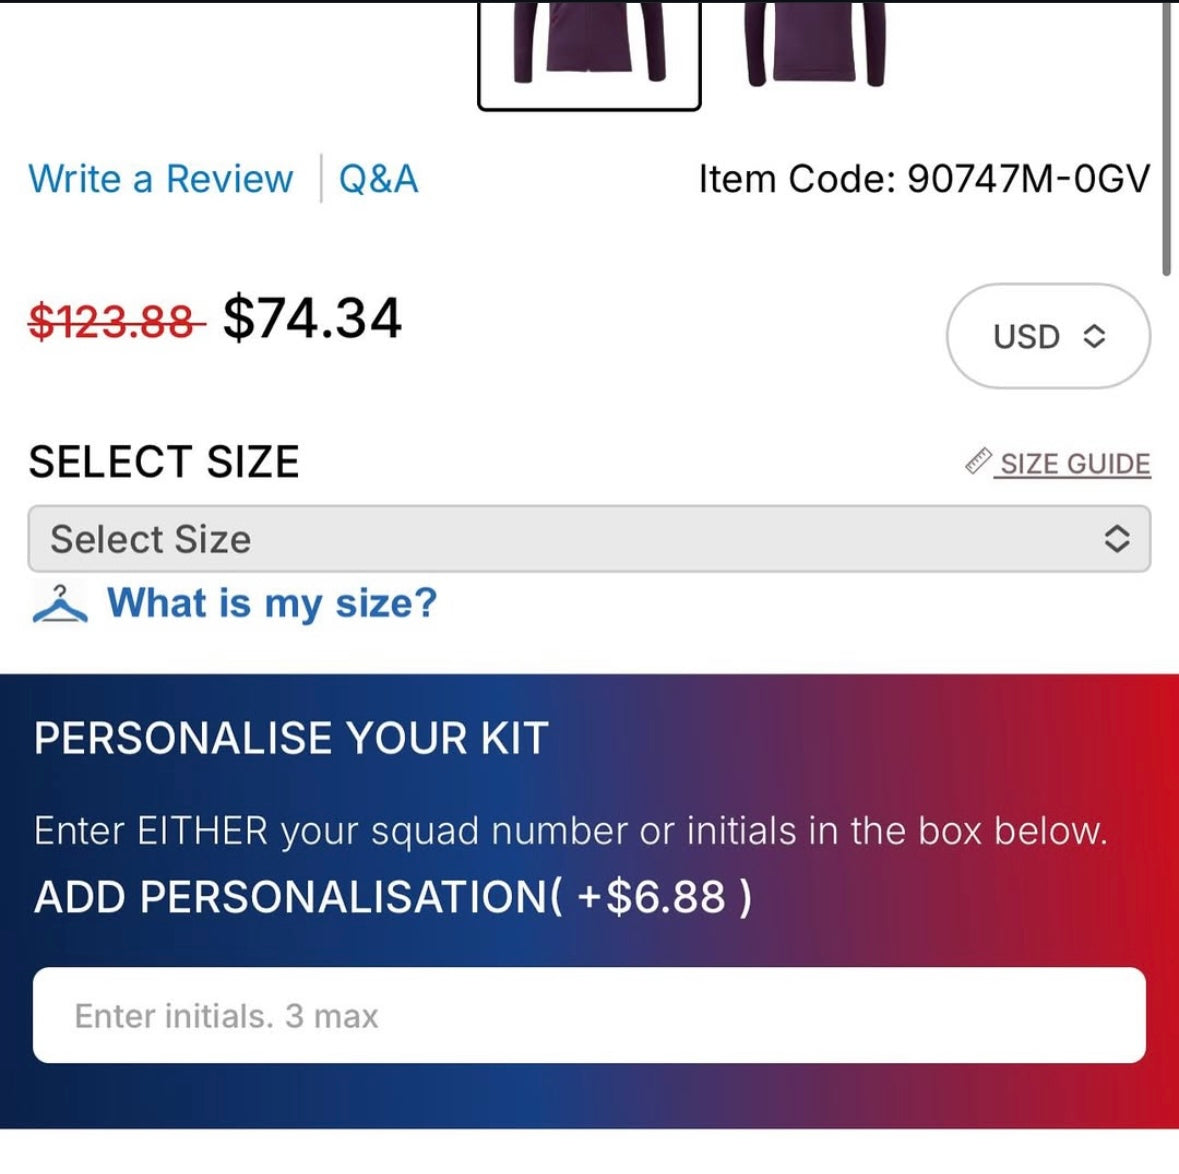Click the ruler icon beside Size Guide
This screenshot has height=1174, width=1179.
tap(978, 461)
